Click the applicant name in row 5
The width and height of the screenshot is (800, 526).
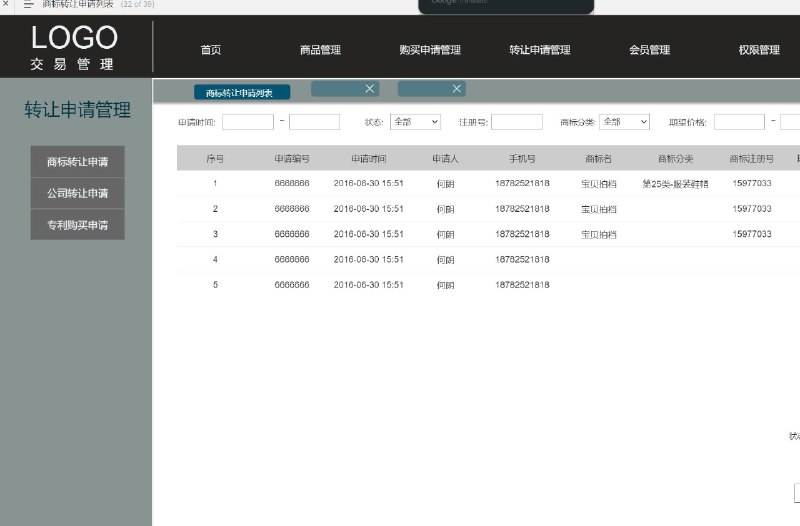click(445, 285)
